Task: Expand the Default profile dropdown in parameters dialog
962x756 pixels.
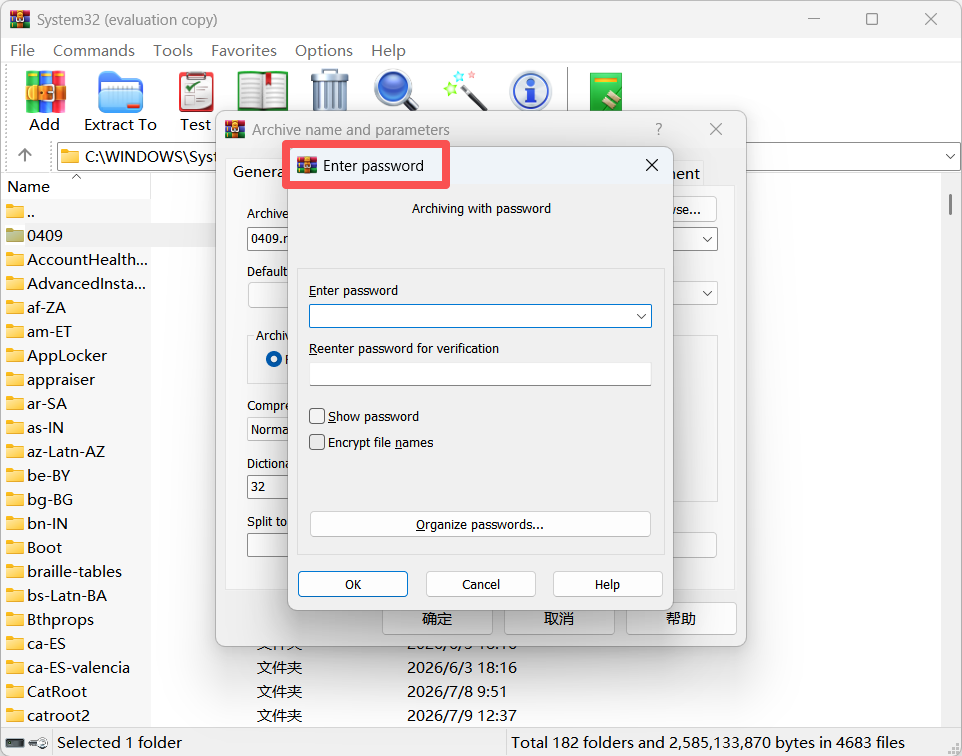Action: (x=707, y=293)
